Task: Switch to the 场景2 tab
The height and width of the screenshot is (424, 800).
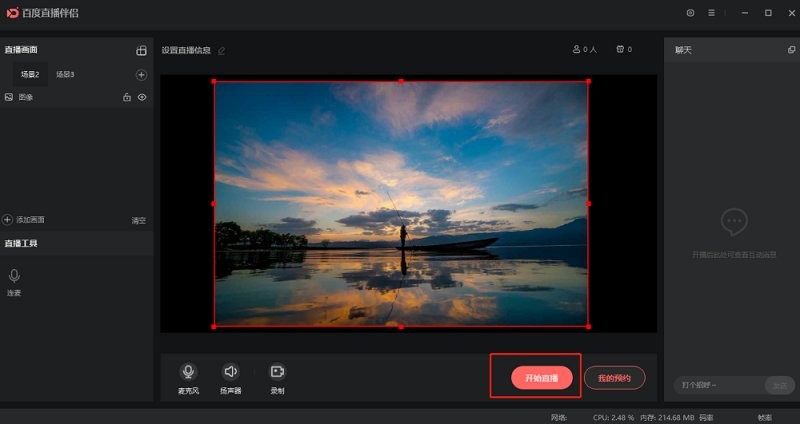Action: pos(30,75)
